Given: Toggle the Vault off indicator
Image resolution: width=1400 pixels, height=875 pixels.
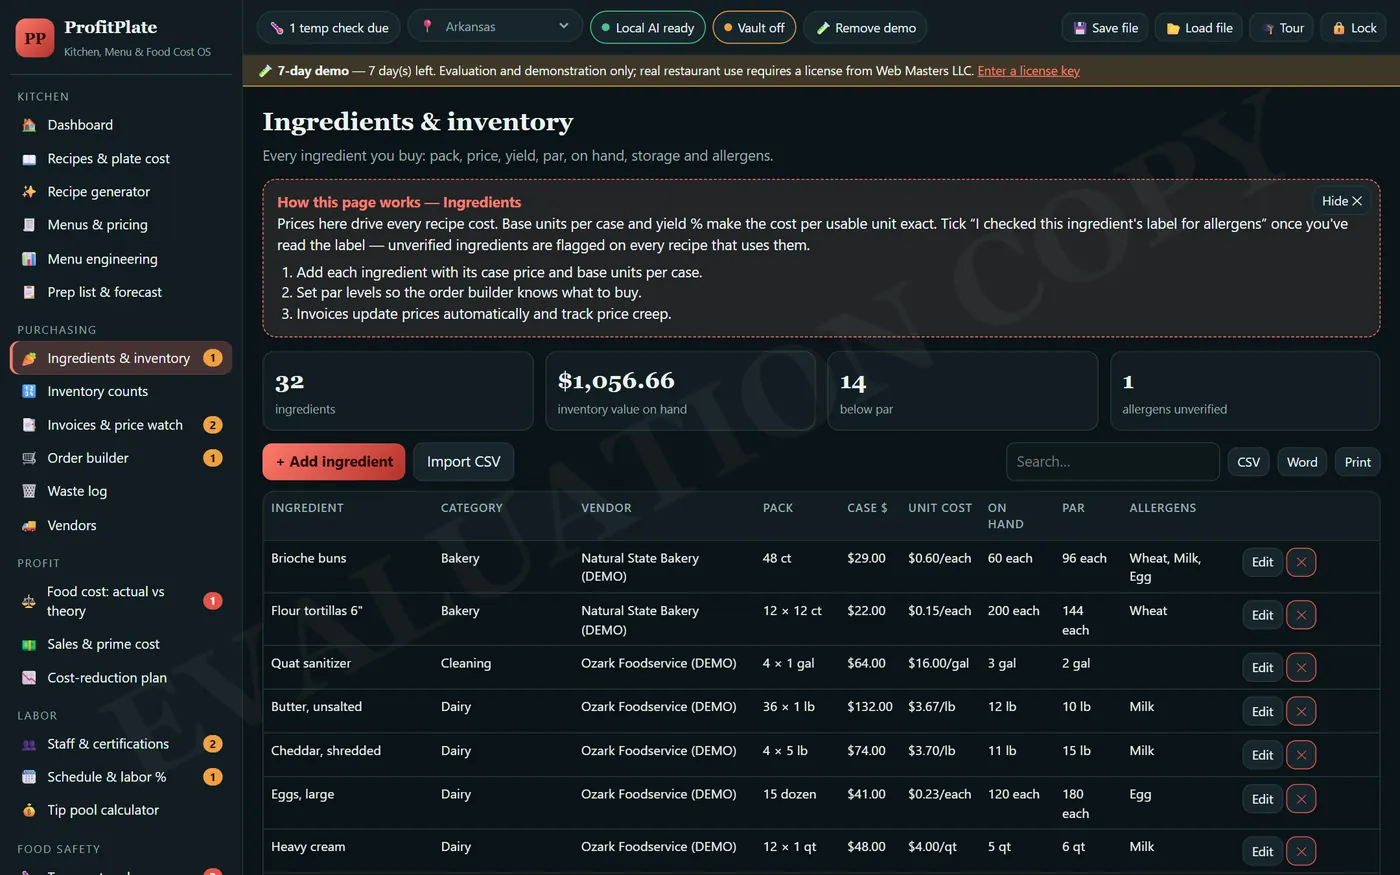Looking at the screenshot, I should coord(754,28).
